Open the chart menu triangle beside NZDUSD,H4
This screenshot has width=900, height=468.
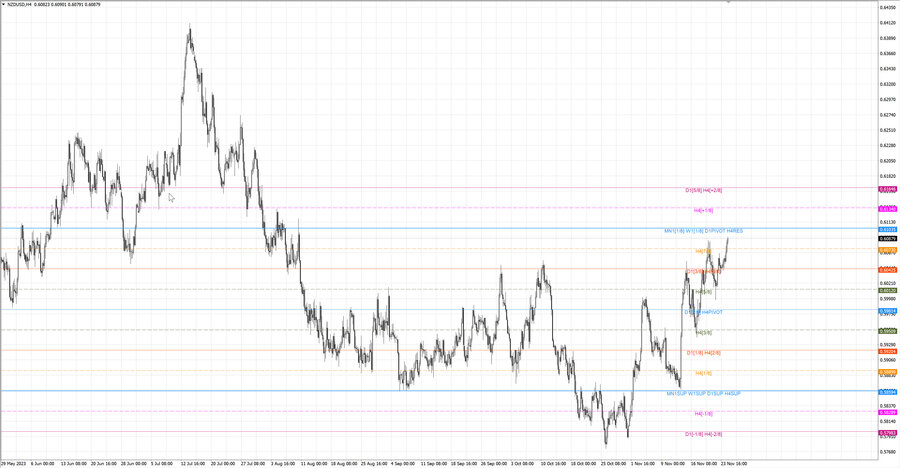(x=3, y=5)
